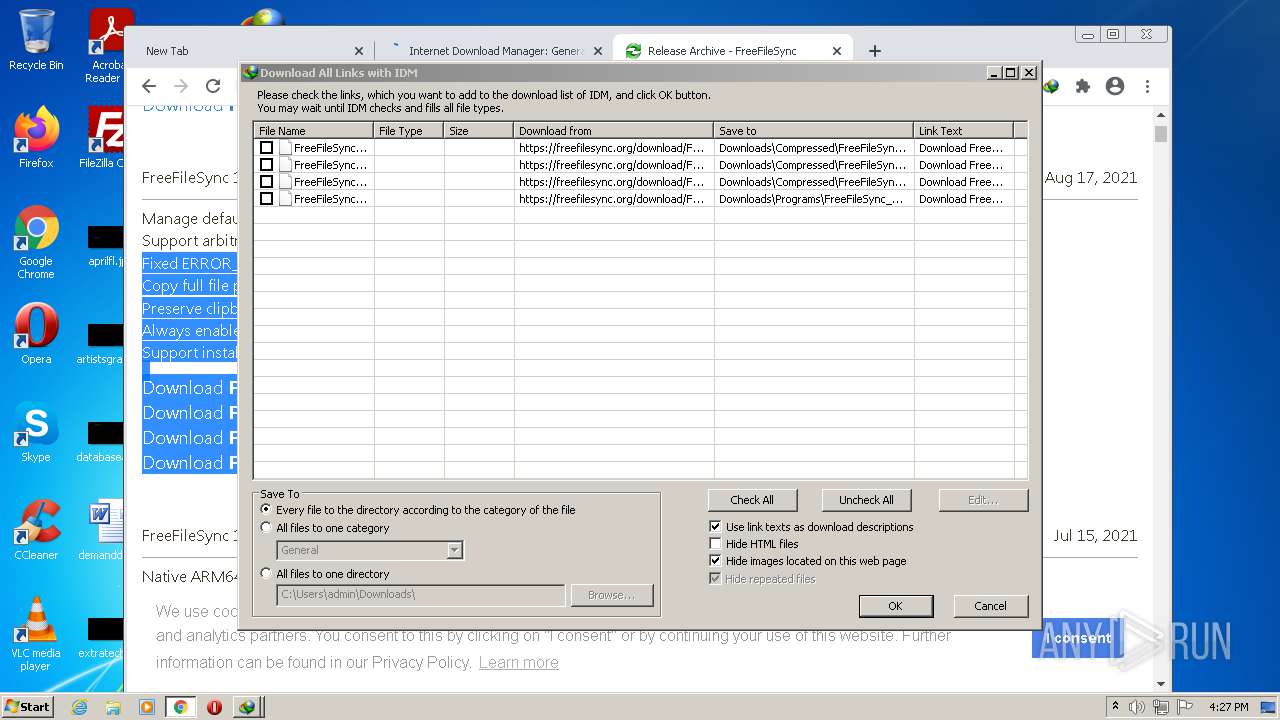Viewport: 1280px width, 720px height.
Task: Sort by File Name column header
Action: click(x=314, y=131)
